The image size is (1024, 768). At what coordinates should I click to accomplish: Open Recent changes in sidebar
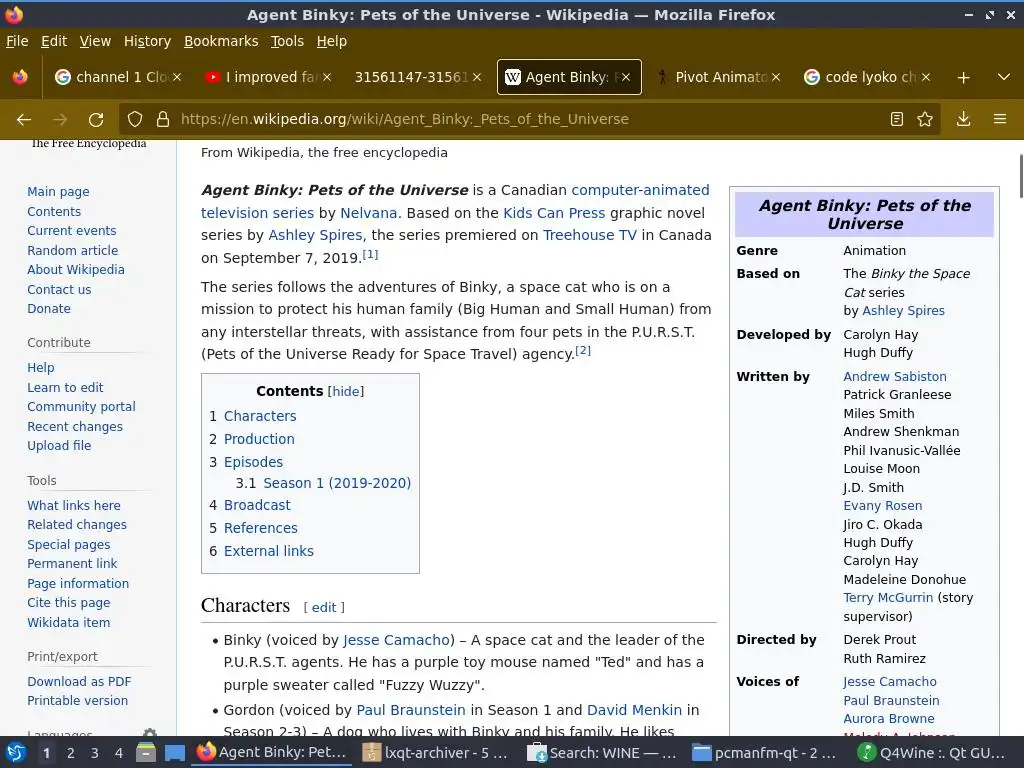click(x=75, y=427)
